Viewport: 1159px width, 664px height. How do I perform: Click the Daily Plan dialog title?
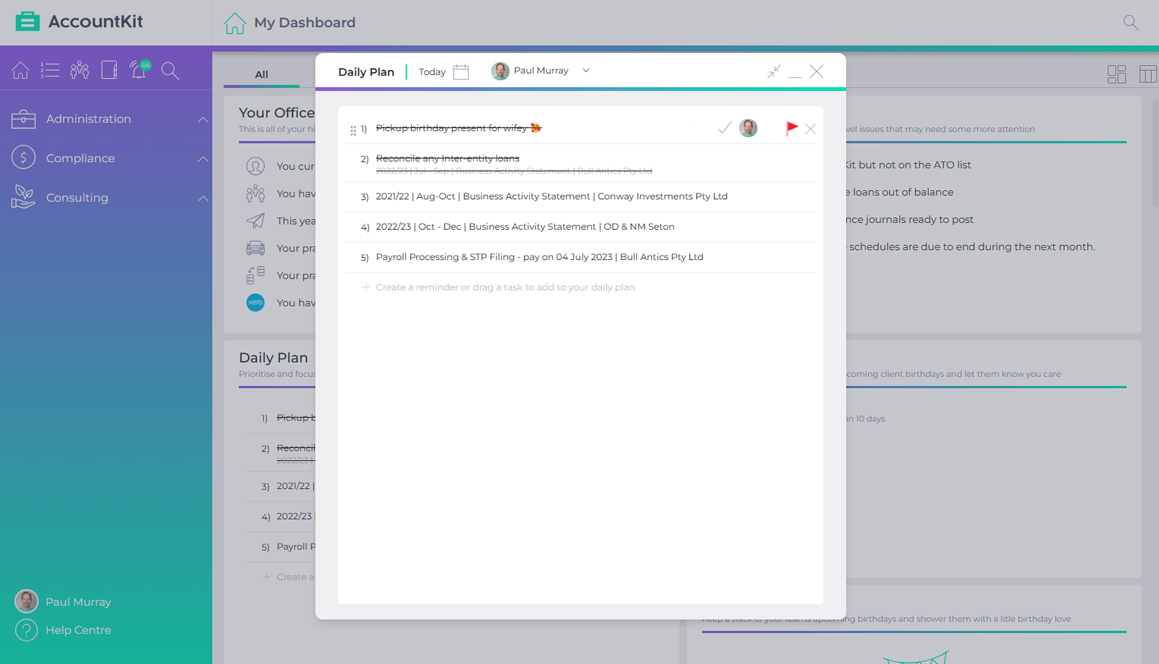366,72
